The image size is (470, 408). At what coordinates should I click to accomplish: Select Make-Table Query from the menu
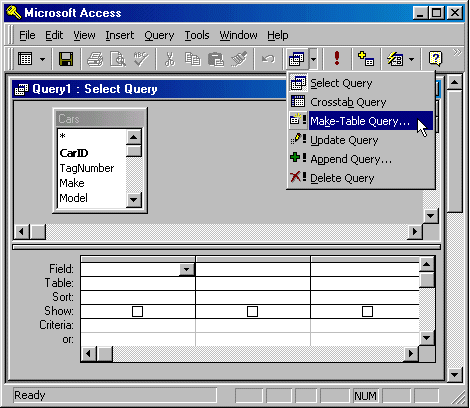[361, 121]
